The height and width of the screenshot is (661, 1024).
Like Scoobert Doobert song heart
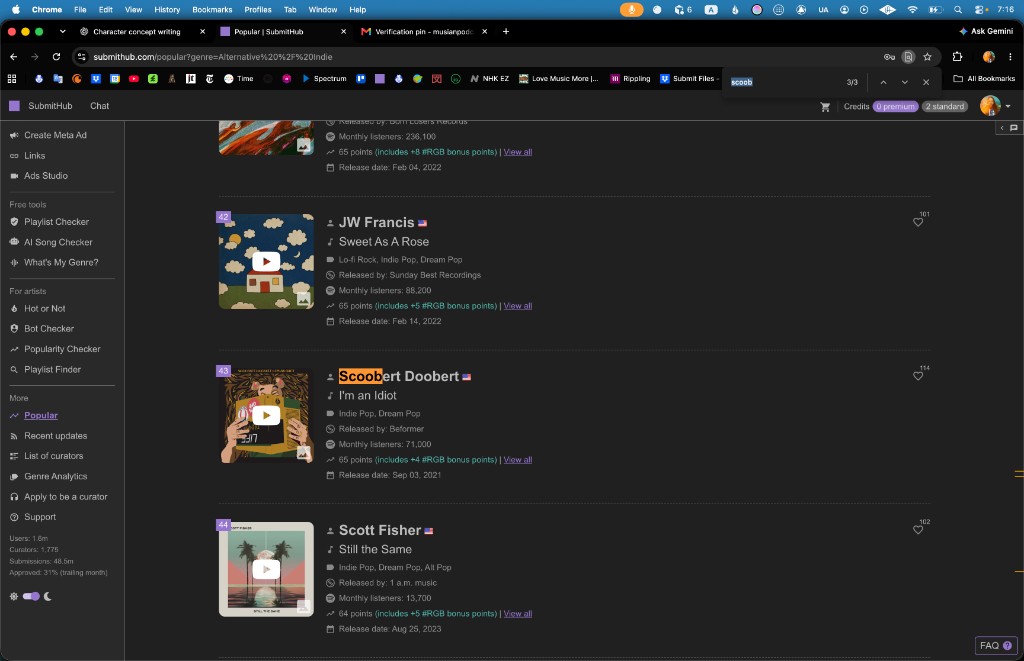918,376
